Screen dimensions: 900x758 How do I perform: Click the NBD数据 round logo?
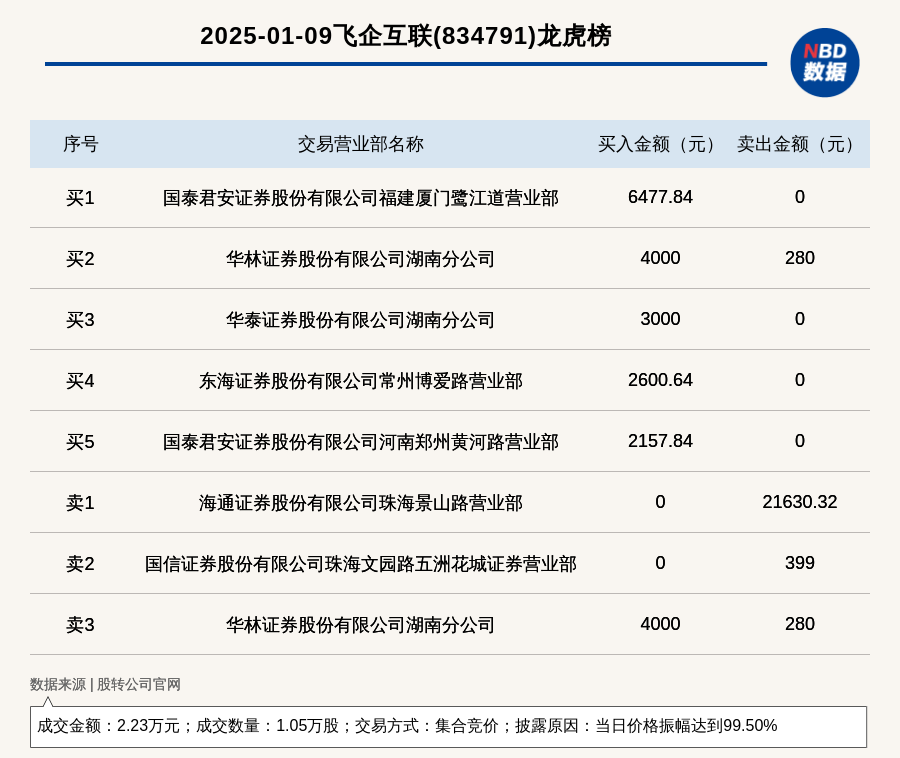[824, 63]
